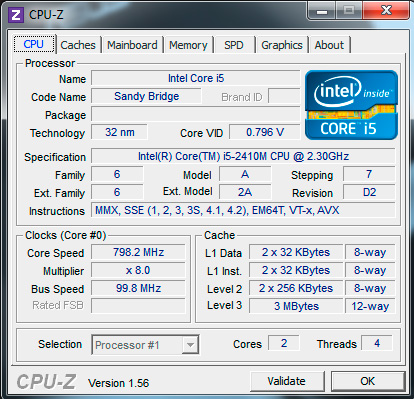Click the Technology value '32 nm'
The image size is (414, 399).
120,132
